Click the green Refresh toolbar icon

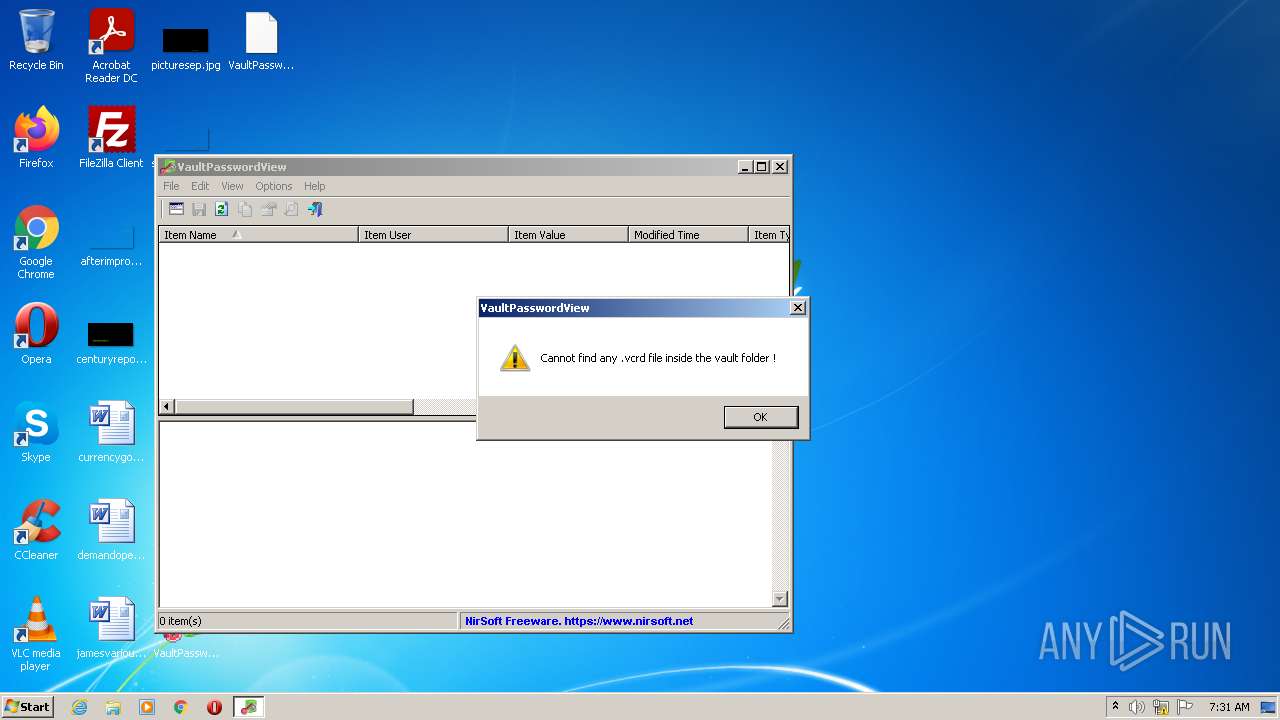(x=222, y=209)
